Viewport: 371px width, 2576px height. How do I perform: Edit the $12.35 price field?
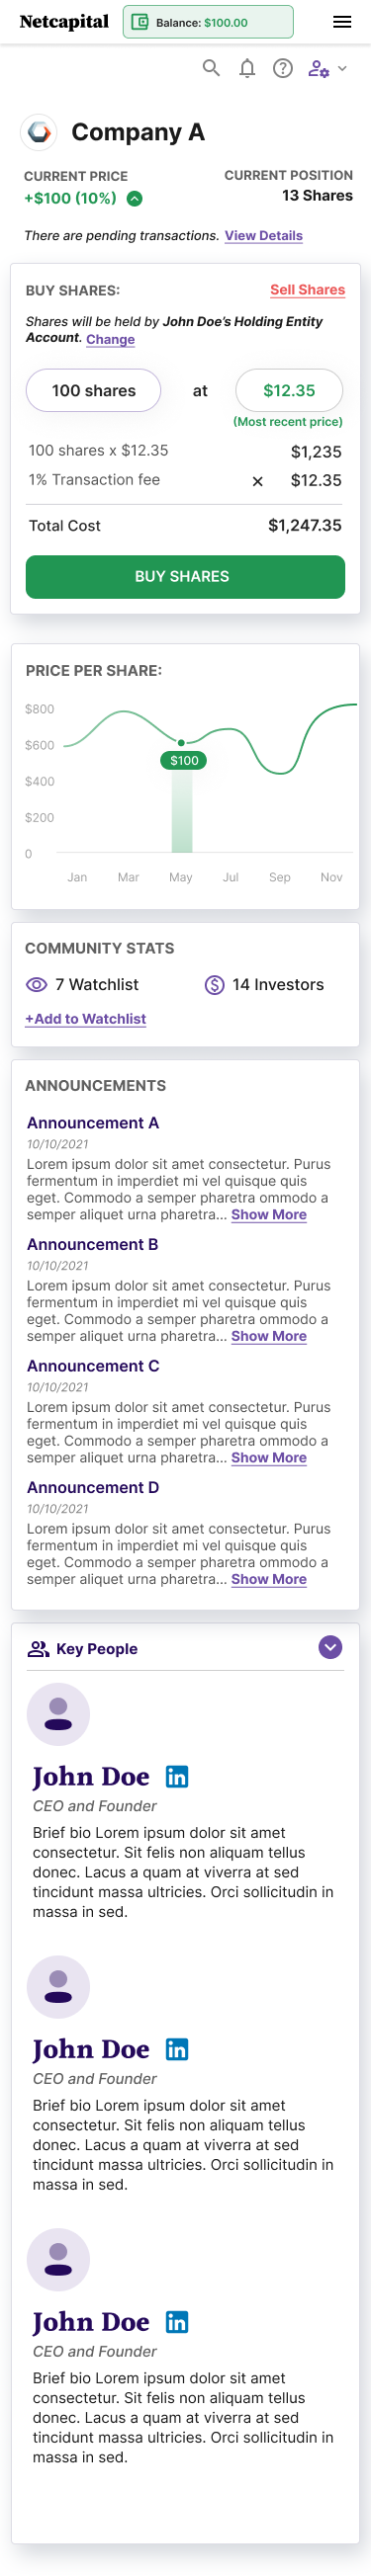click(x=289, y=391)
